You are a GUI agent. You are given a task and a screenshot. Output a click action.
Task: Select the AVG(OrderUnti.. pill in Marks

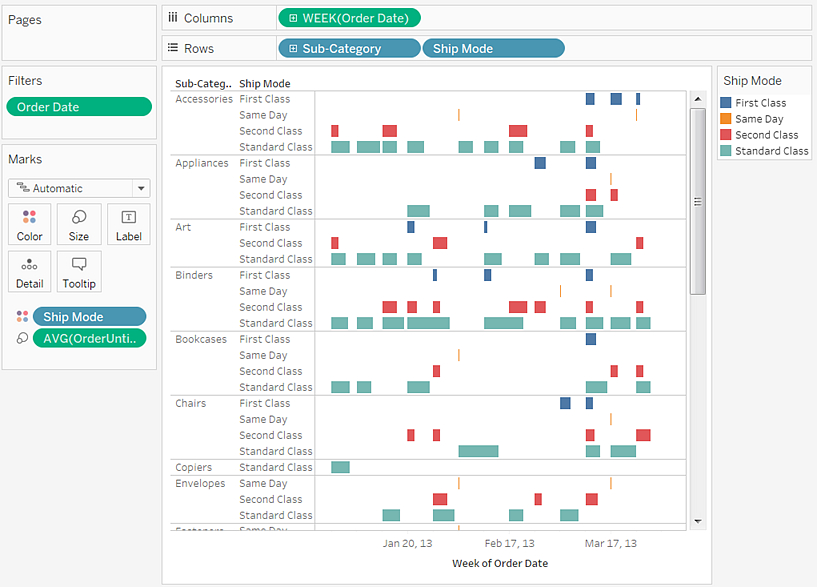click(89, 339)
